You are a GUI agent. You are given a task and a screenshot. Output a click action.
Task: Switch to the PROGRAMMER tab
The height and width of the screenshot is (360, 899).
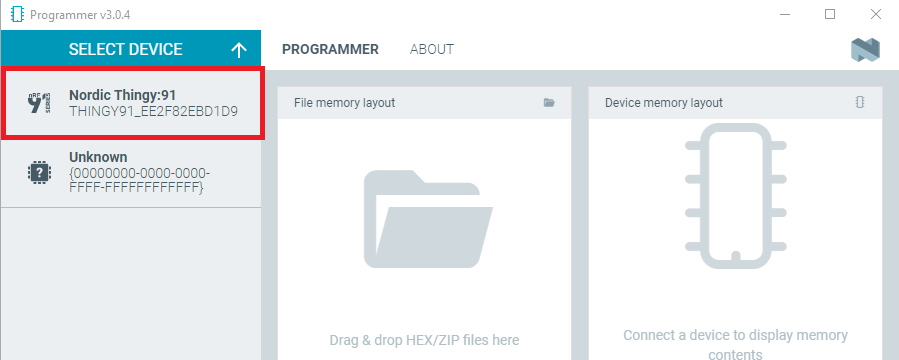coord(330,49)
